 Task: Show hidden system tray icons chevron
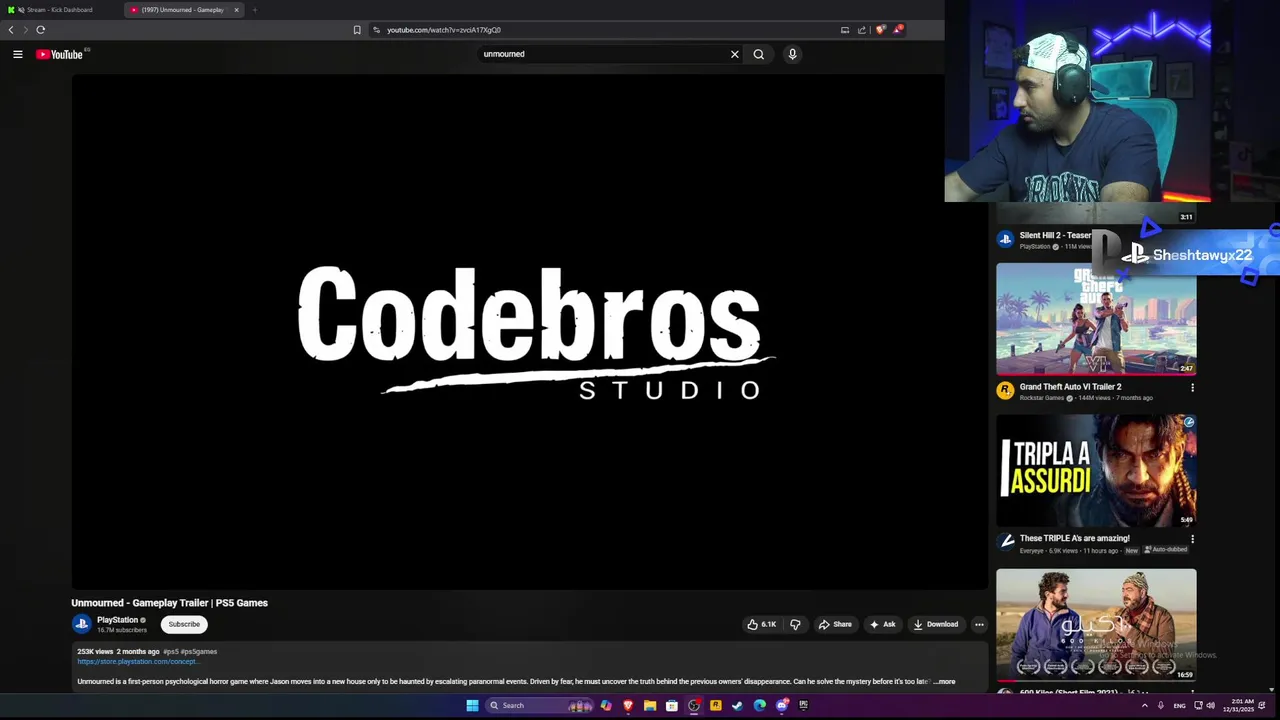pos(1145,705)
